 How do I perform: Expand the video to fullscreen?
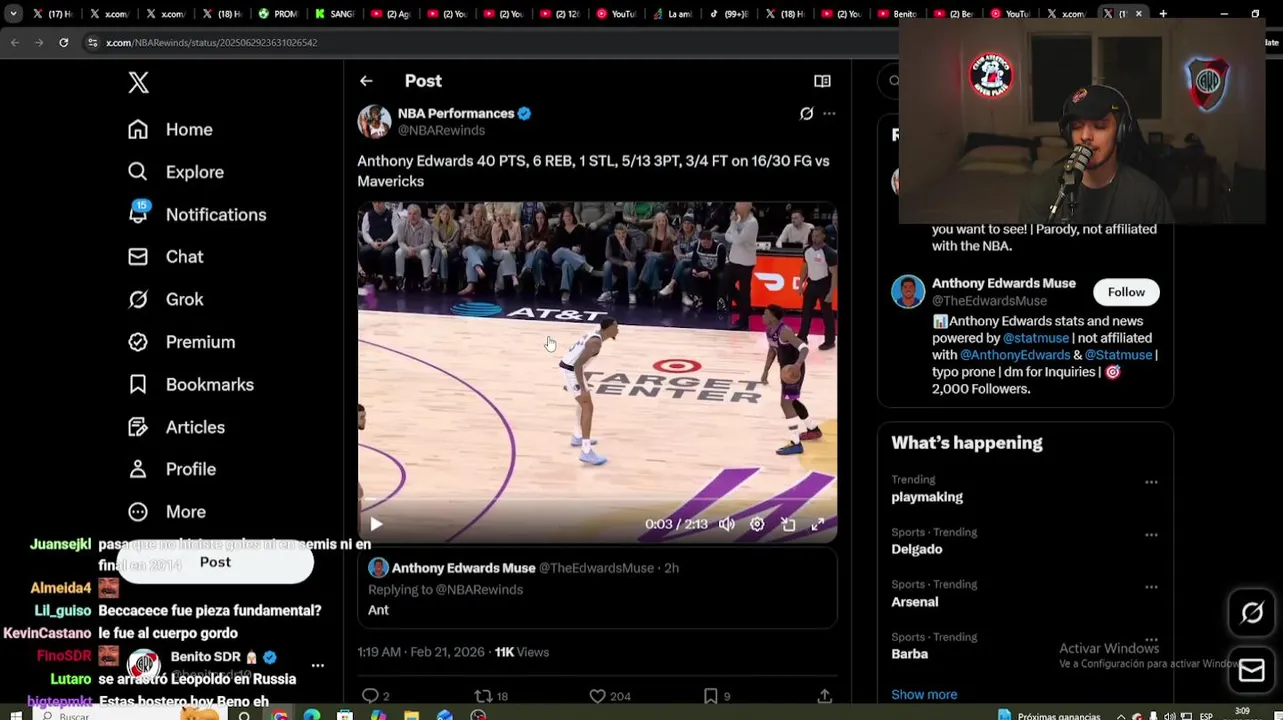(817, 524)
